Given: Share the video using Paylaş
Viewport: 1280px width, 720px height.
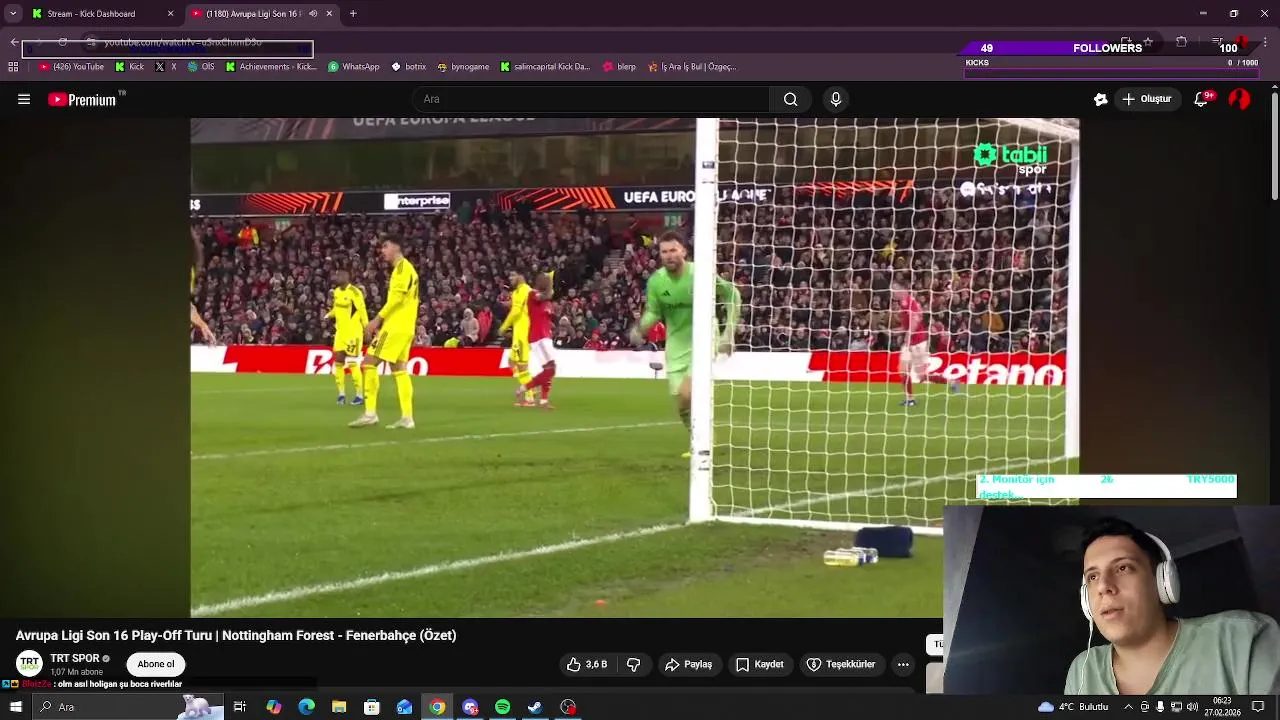Looking at the screenshot, I should pyautogui.click(x=689, y=664).
